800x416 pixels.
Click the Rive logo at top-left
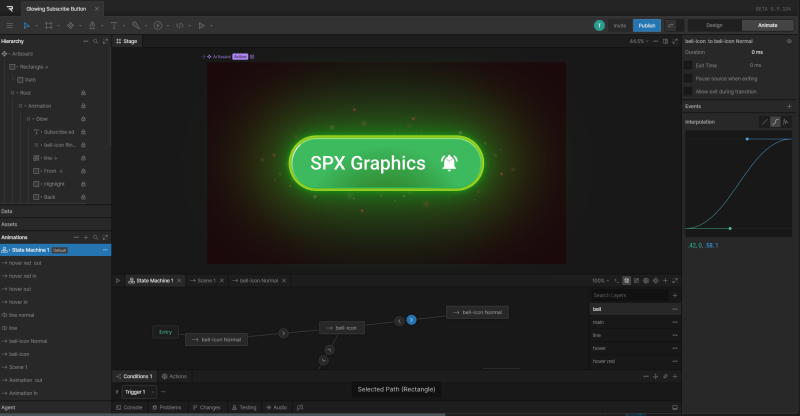10,9
